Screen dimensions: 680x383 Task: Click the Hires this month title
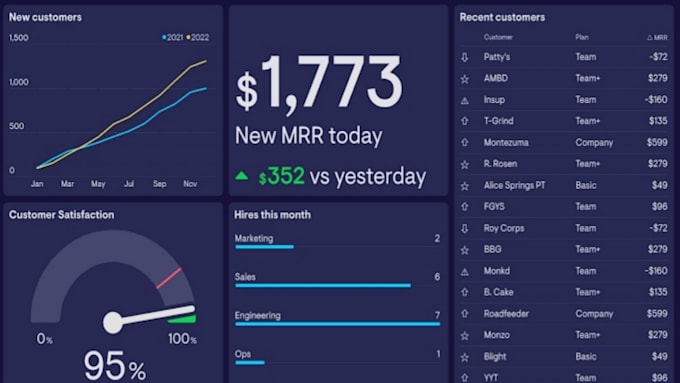272,215
